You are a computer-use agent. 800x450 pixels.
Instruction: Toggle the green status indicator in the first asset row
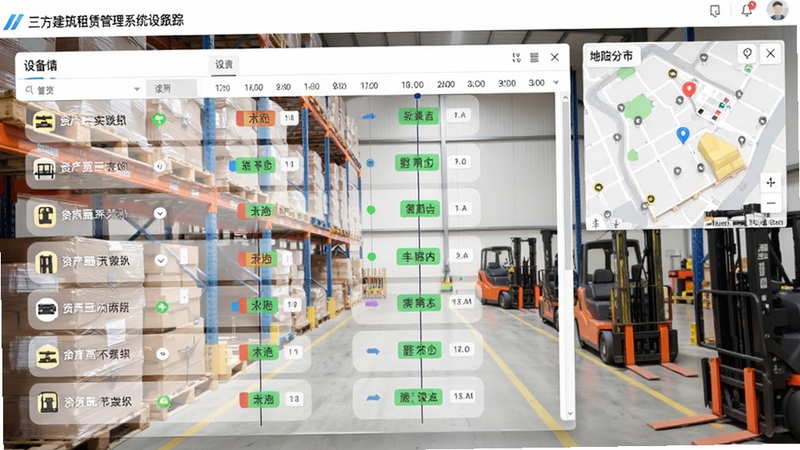(x=159, y=120)
